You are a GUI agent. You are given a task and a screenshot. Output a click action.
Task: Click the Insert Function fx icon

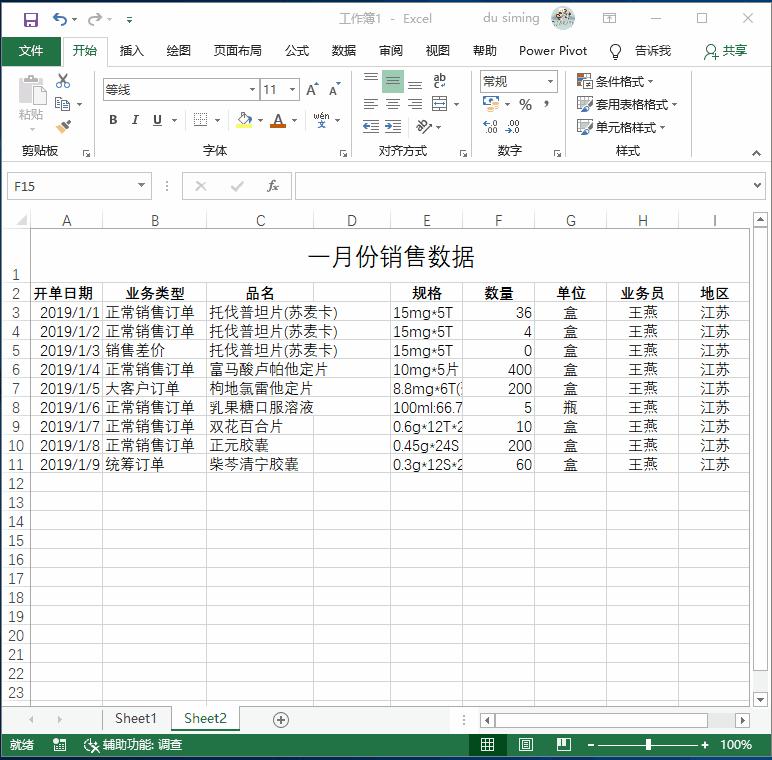(273, 186)
